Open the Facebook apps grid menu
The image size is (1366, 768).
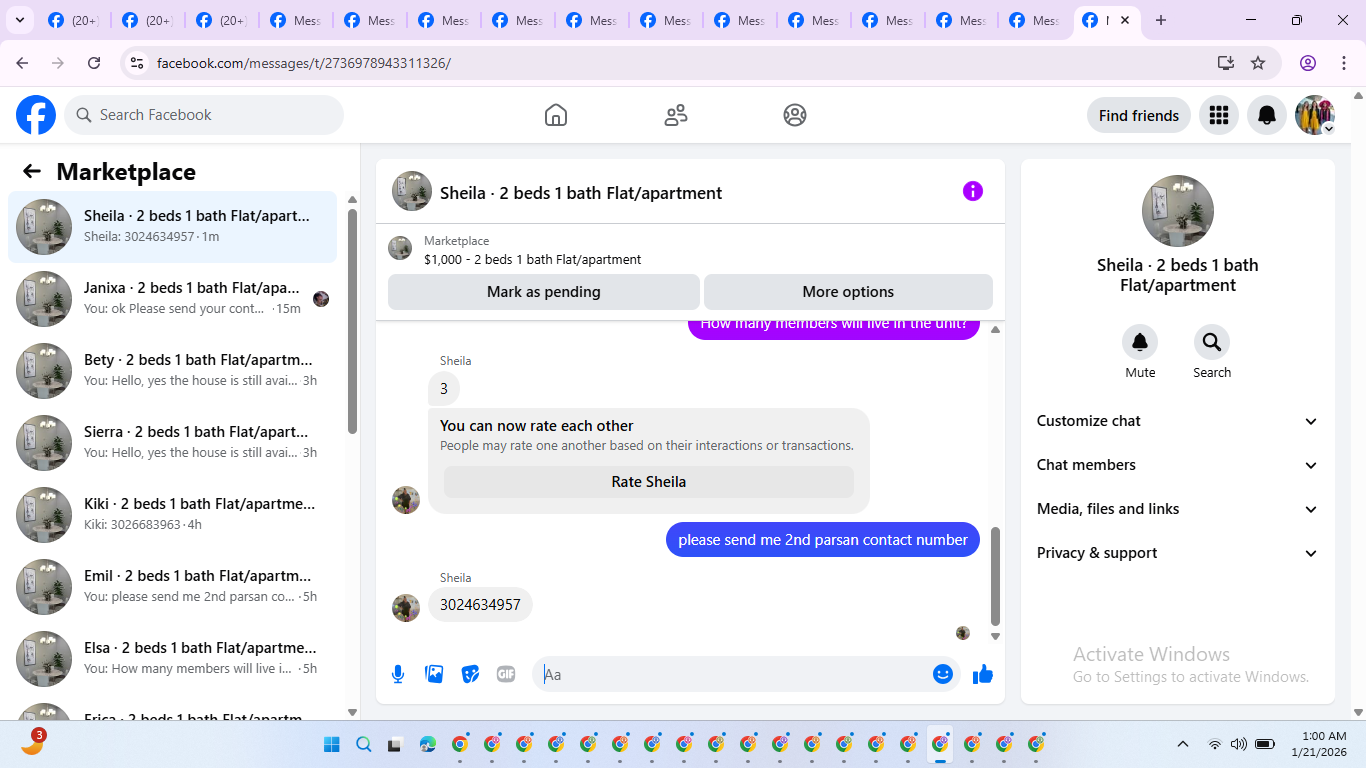point(1218,115)
